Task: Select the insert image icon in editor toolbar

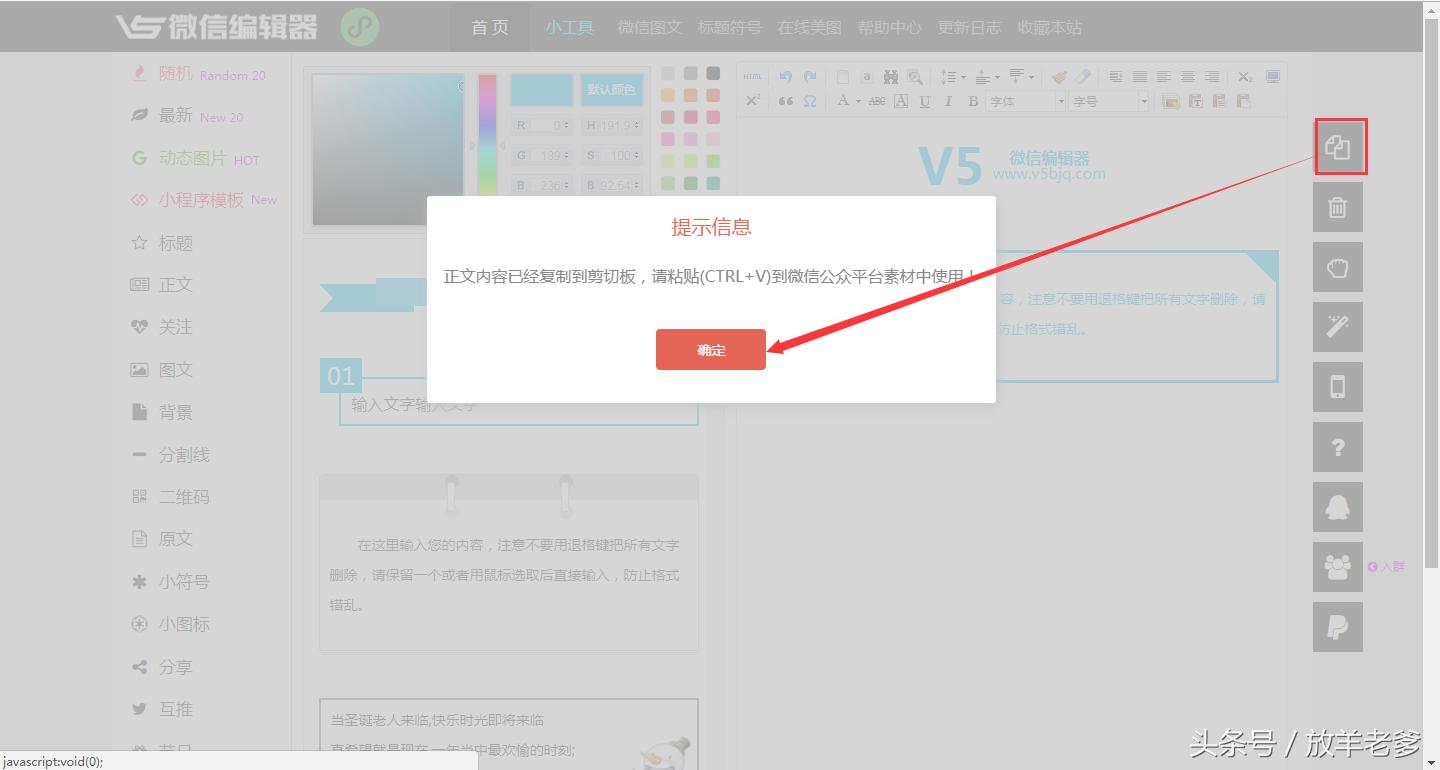Action: [x=1169, y=100]
